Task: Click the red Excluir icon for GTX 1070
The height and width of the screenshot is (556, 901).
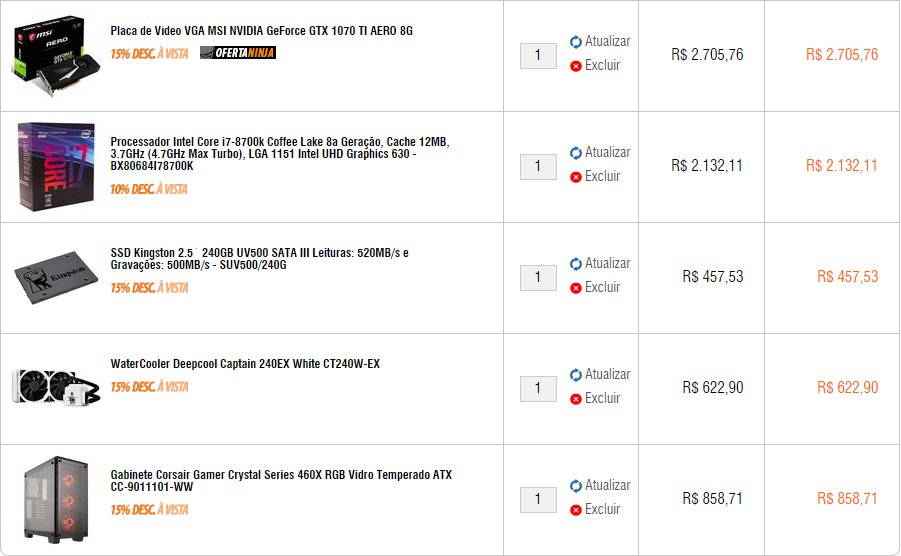Action: tap(576, 66)
